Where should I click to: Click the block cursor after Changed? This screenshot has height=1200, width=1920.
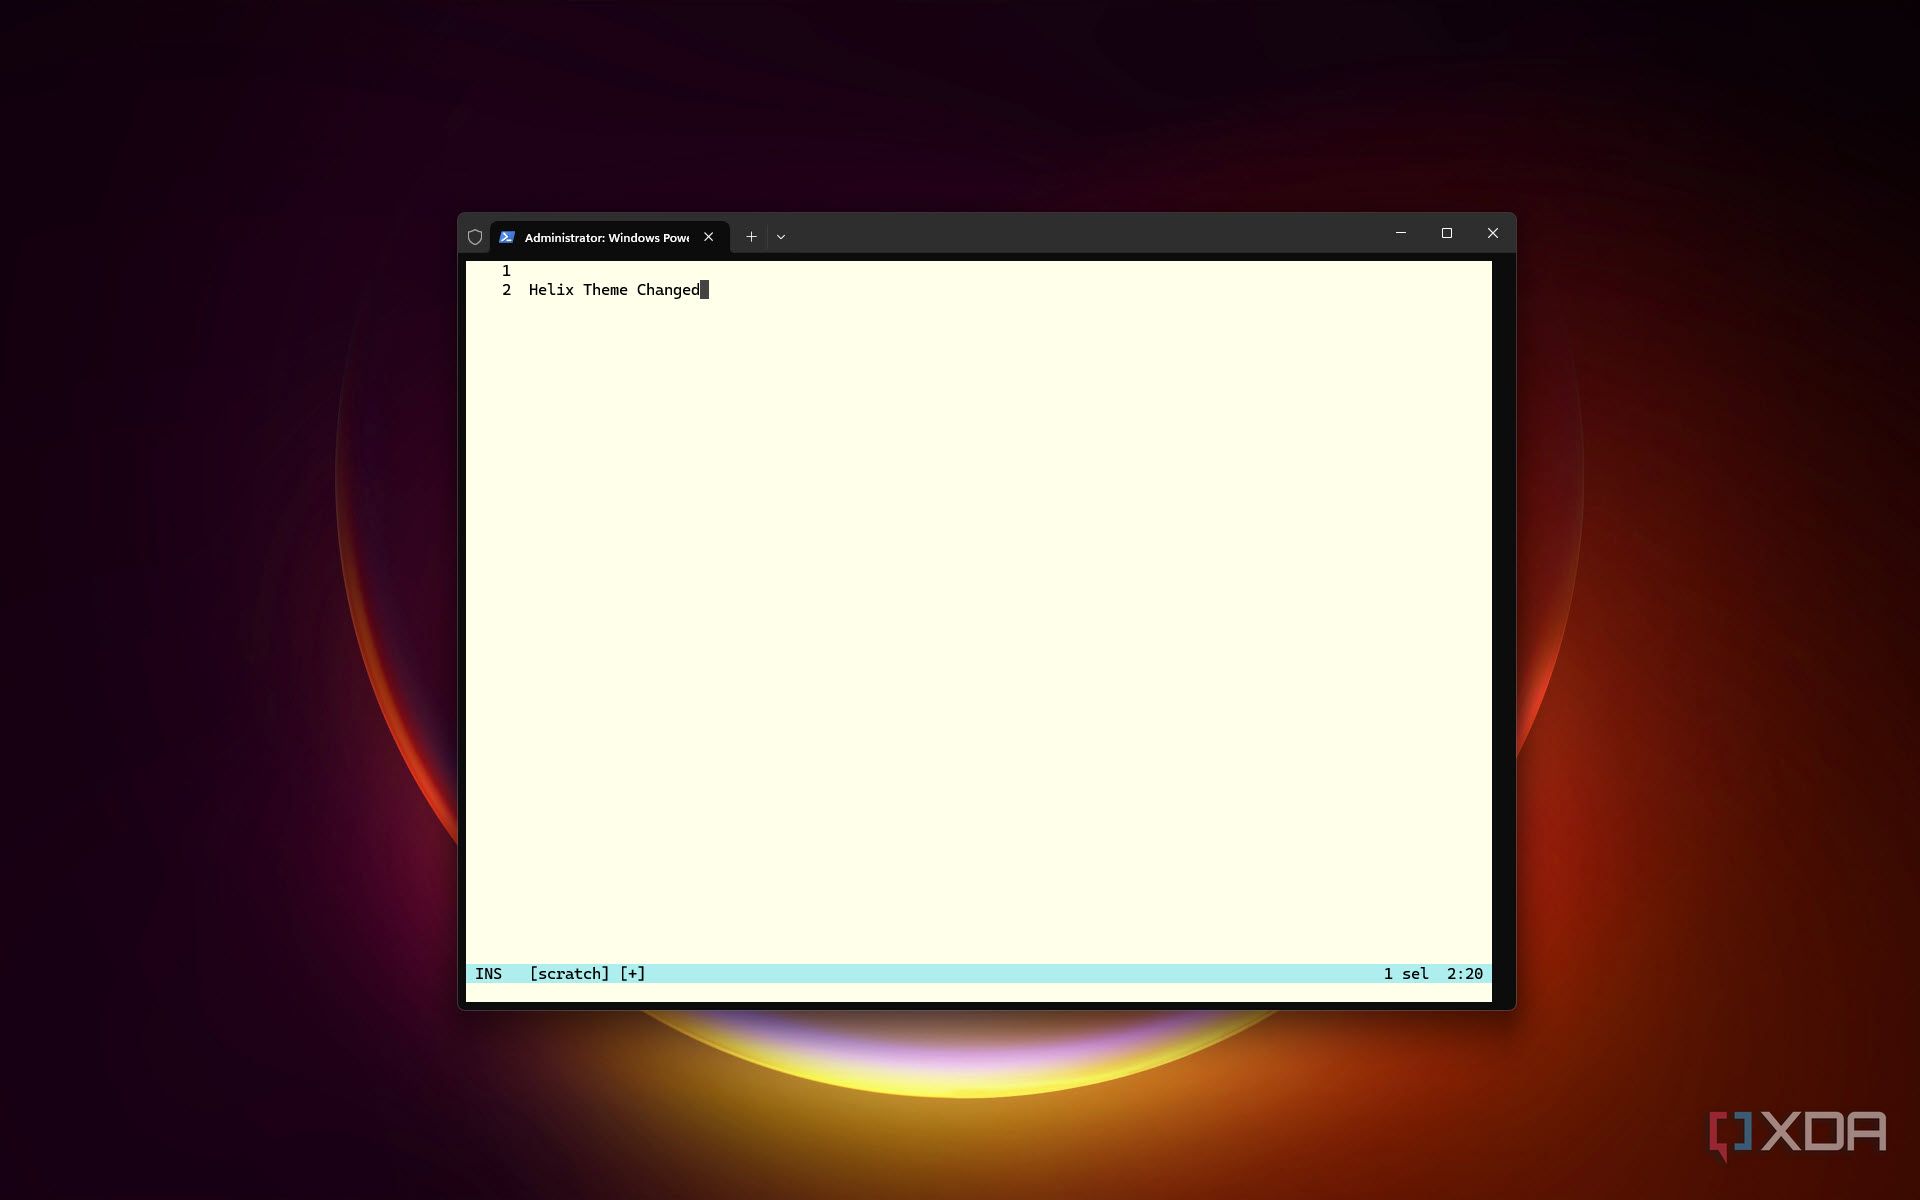point(704,290)
